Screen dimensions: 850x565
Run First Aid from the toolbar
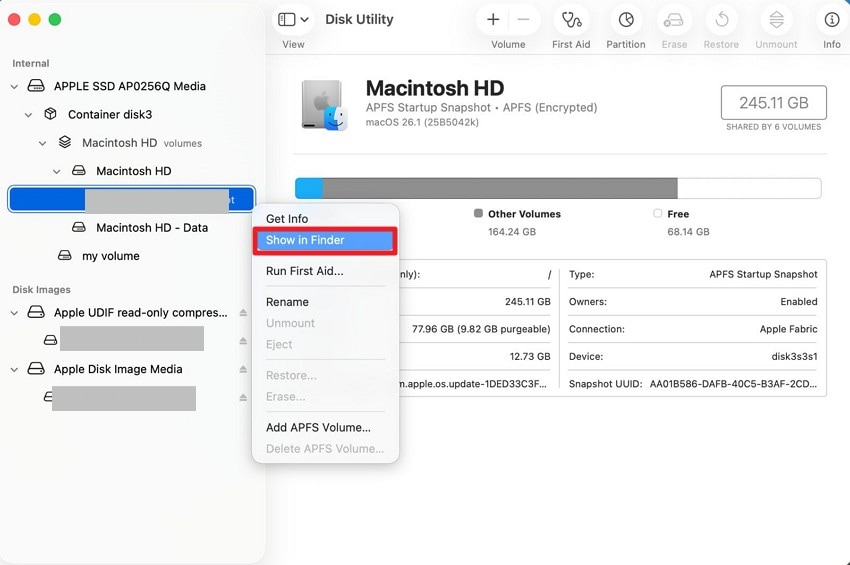click(x=571, y=20)
